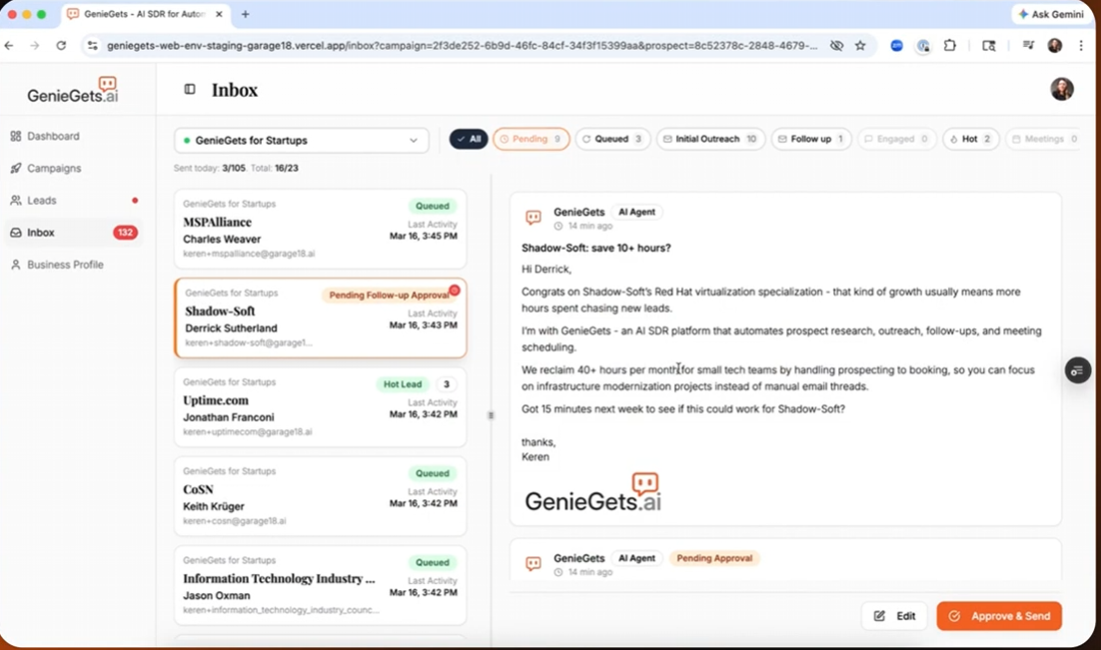Click the browser back arrow
1101x650 pixels.
point(9,46)
